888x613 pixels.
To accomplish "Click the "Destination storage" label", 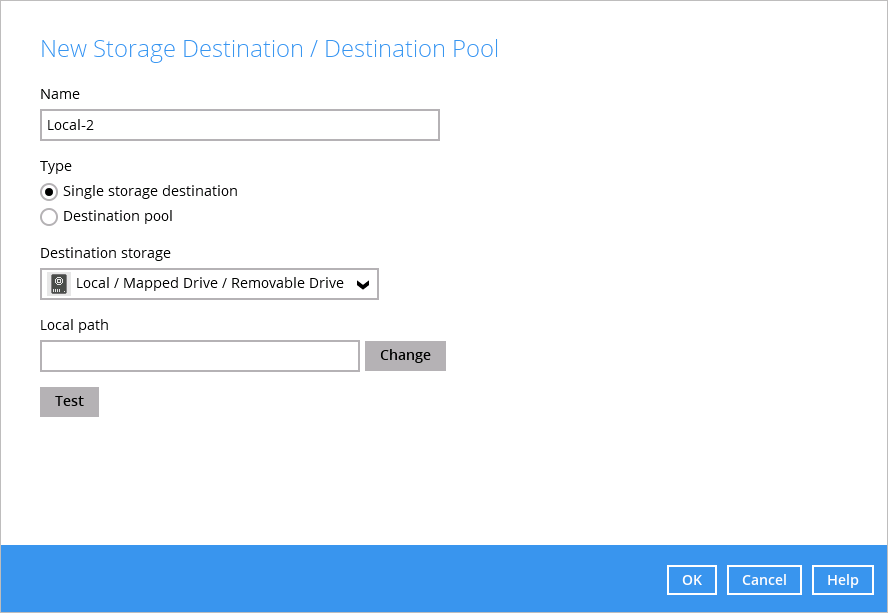I will coord(105,253).
